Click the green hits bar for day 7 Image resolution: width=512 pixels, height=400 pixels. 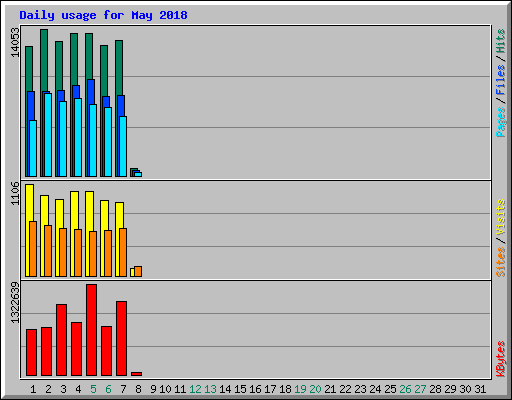119,67
